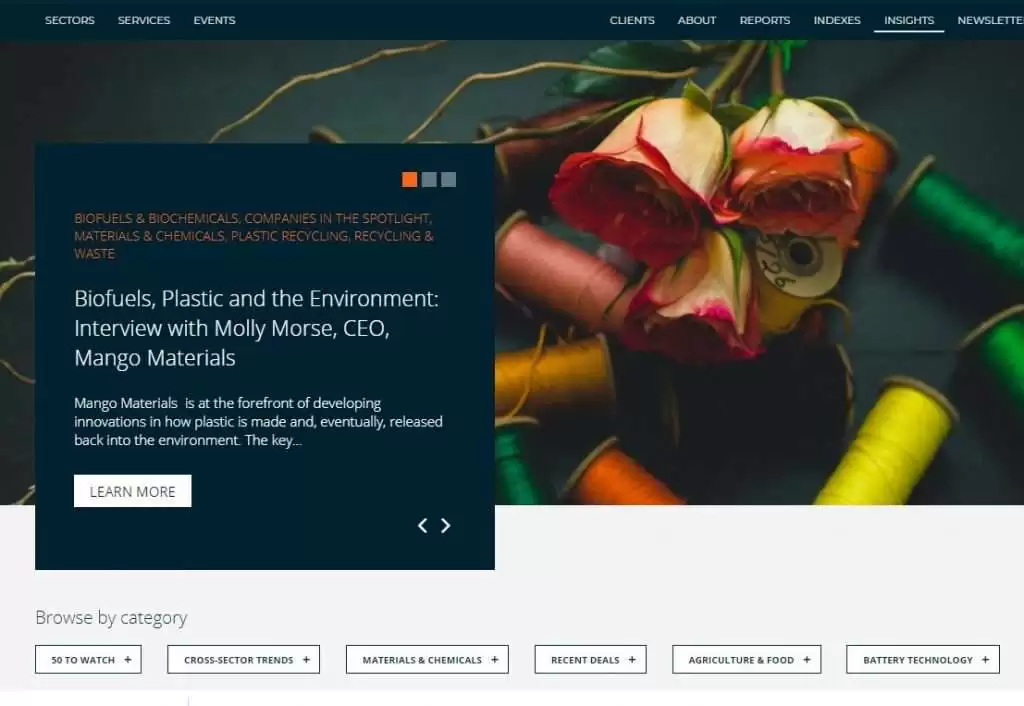
Task: Navigate to the About page
Action: [697, 20]
